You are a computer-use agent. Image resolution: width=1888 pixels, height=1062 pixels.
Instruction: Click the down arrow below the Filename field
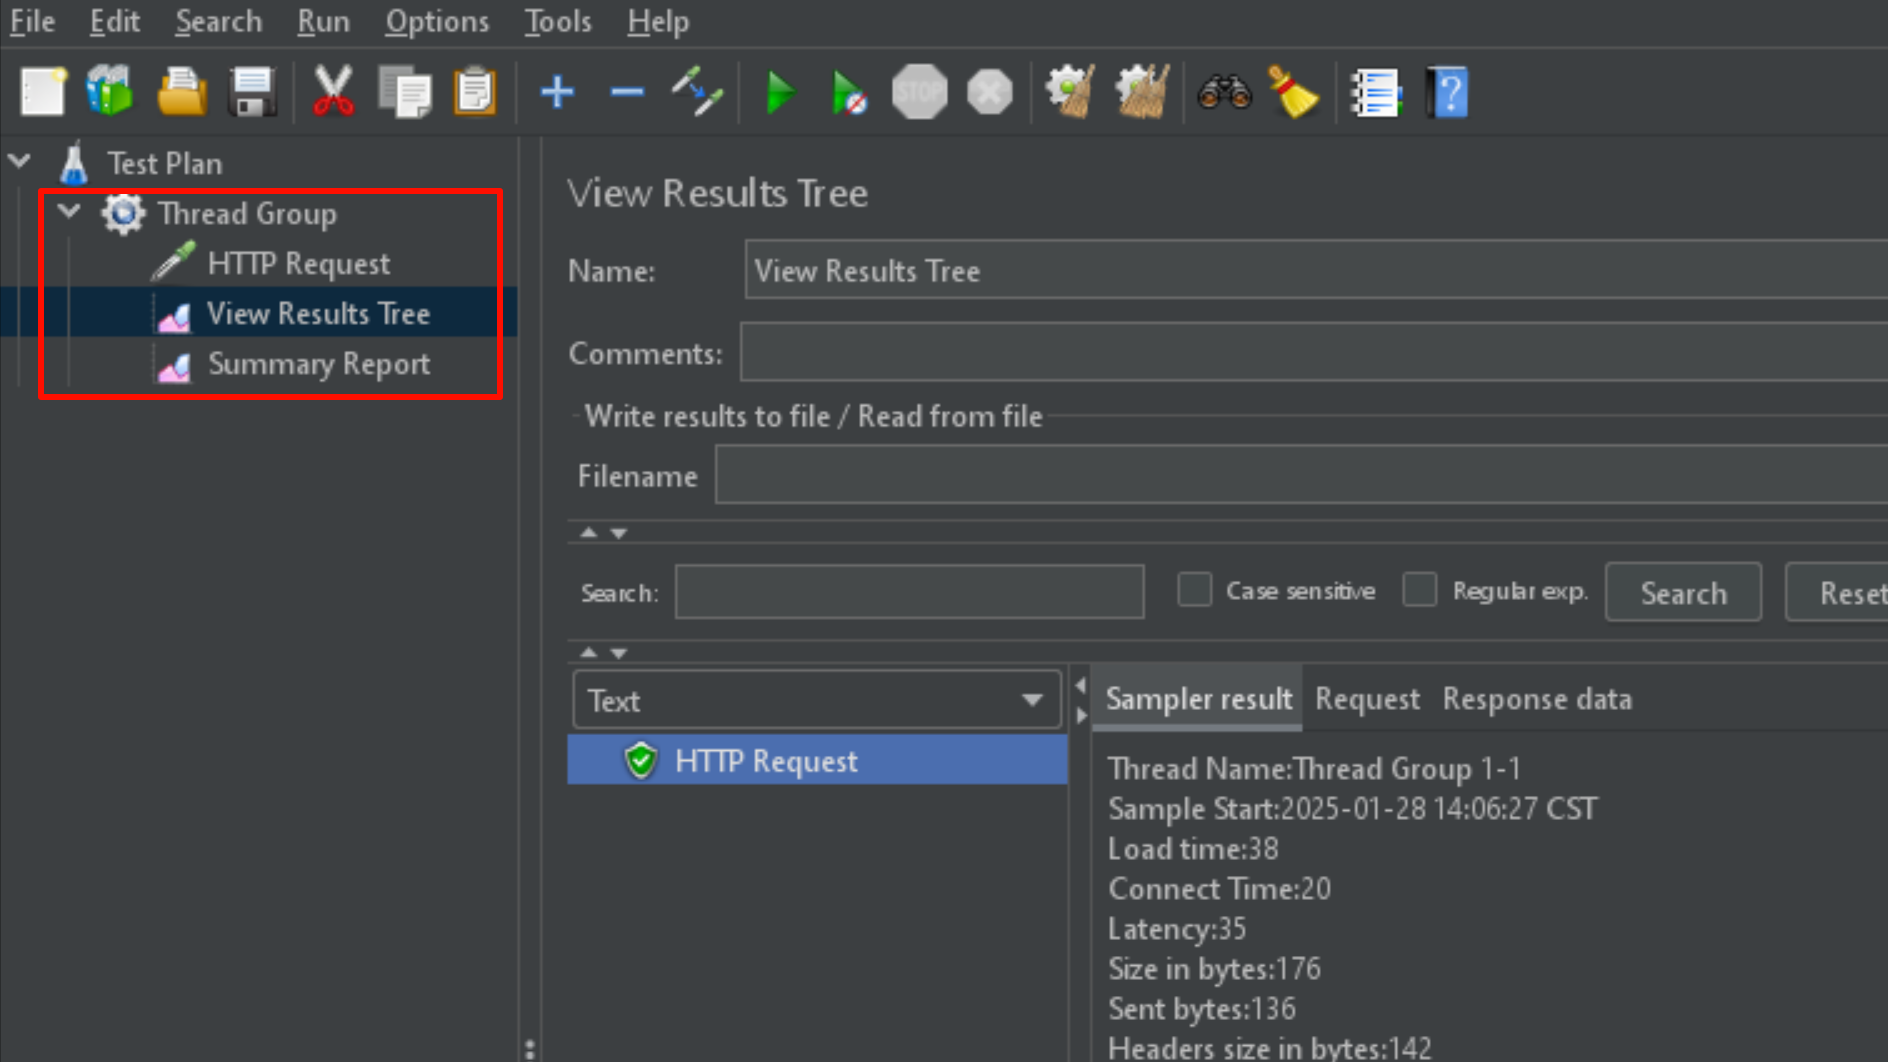pos(619,533)
